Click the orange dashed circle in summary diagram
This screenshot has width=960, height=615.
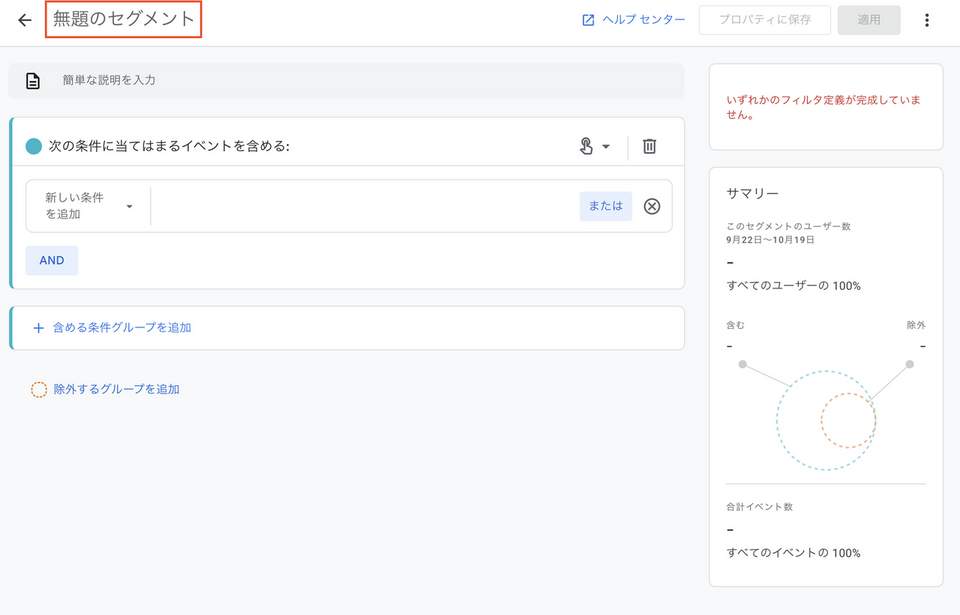[848, 420]
